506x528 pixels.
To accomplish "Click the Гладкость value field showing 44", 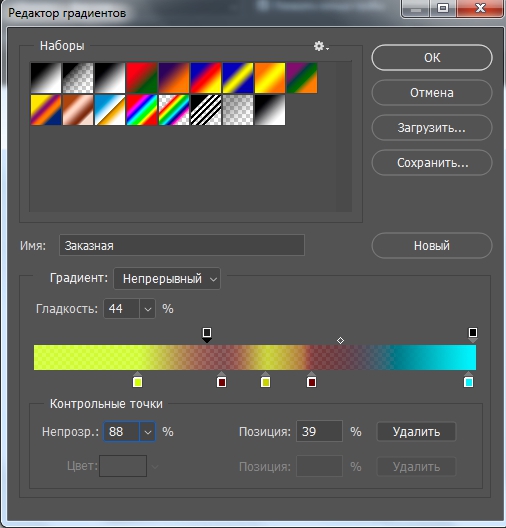I will click(x=121, y=308).
